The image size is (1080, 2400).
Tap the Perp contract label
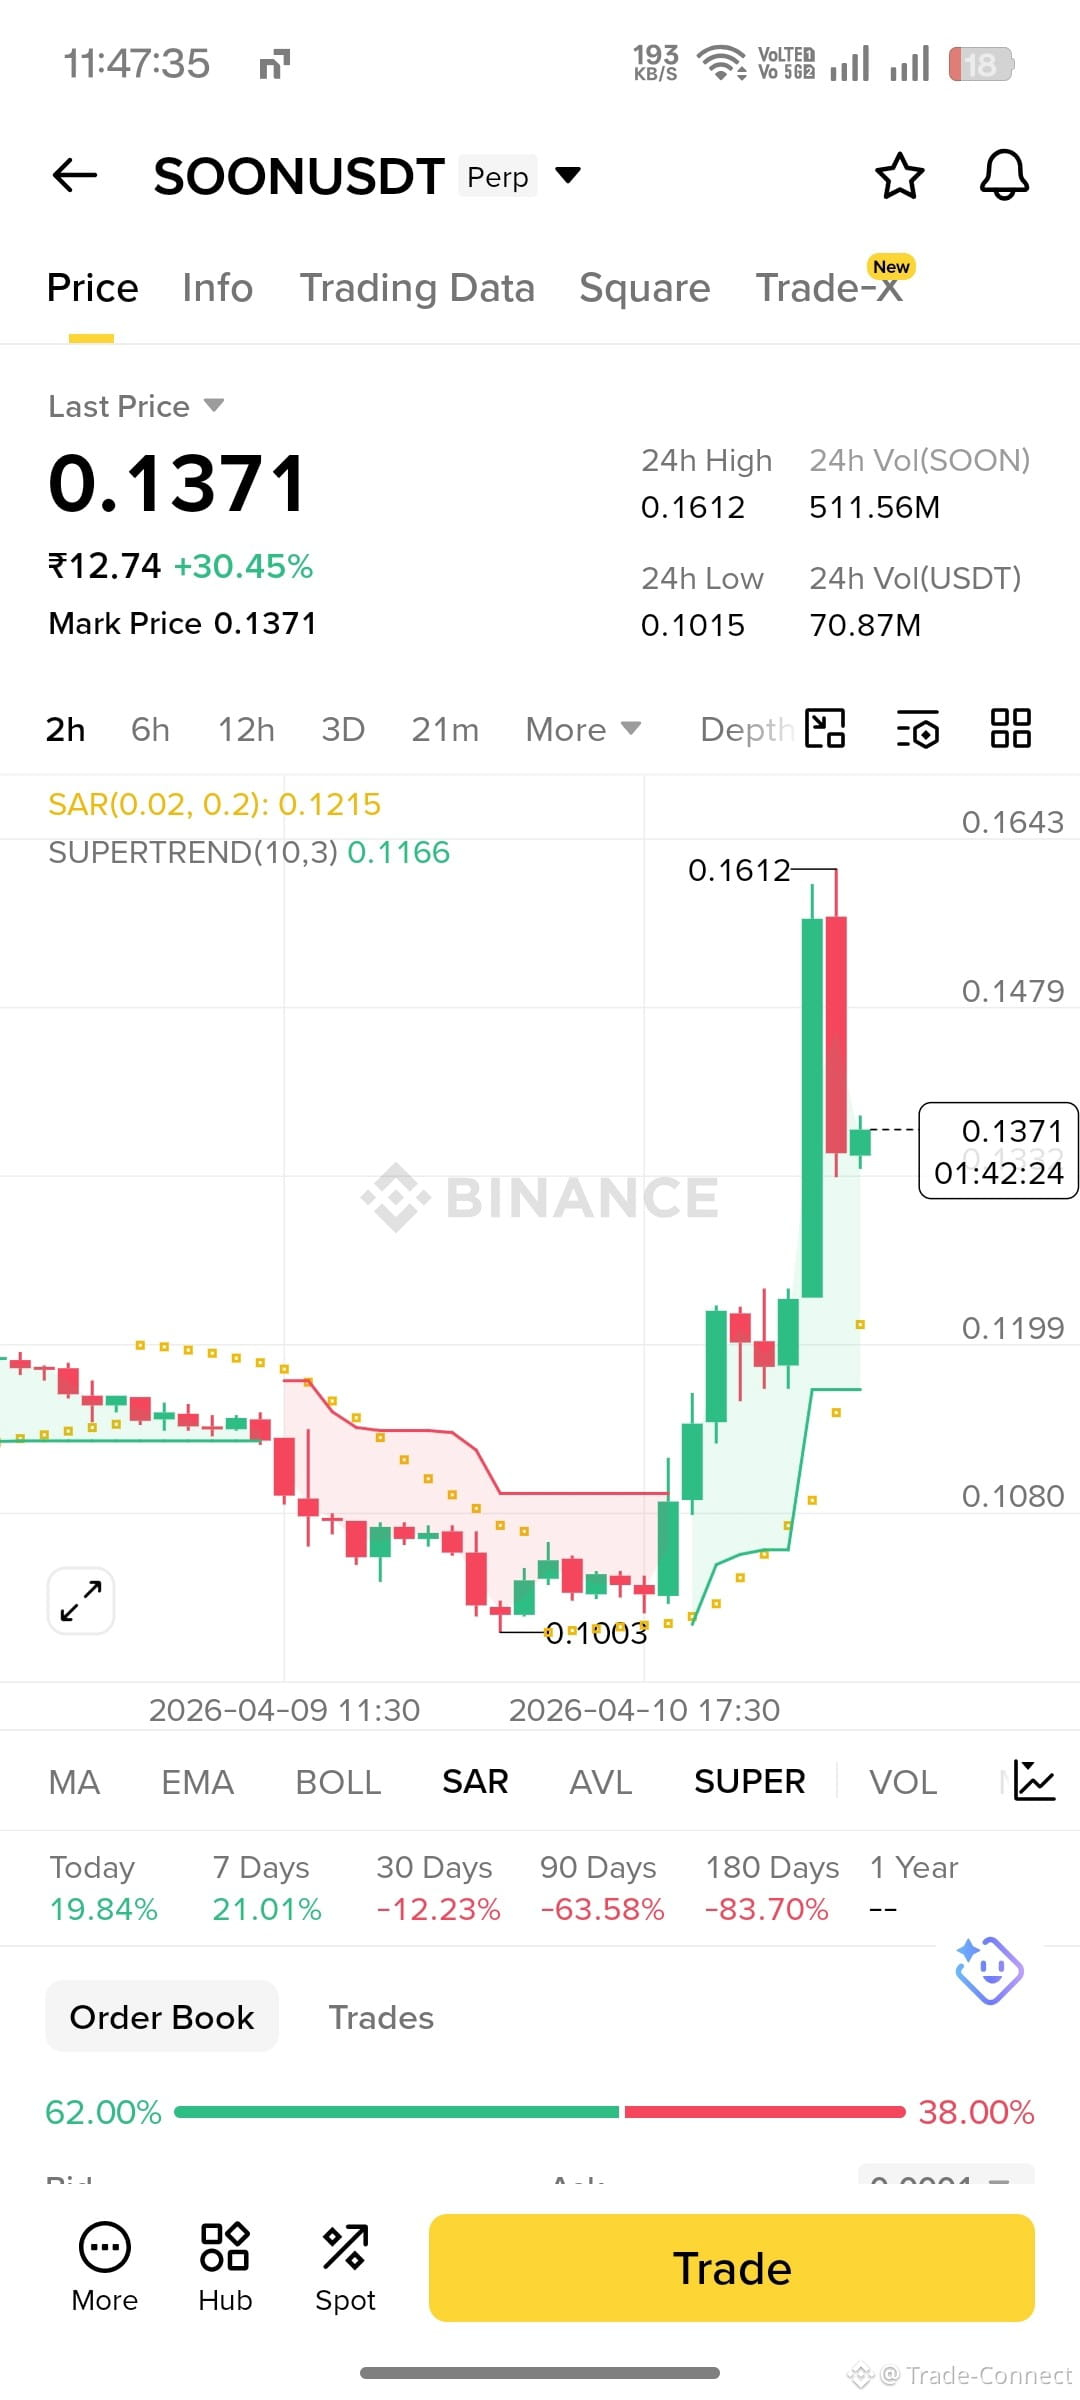coord(498,176)
